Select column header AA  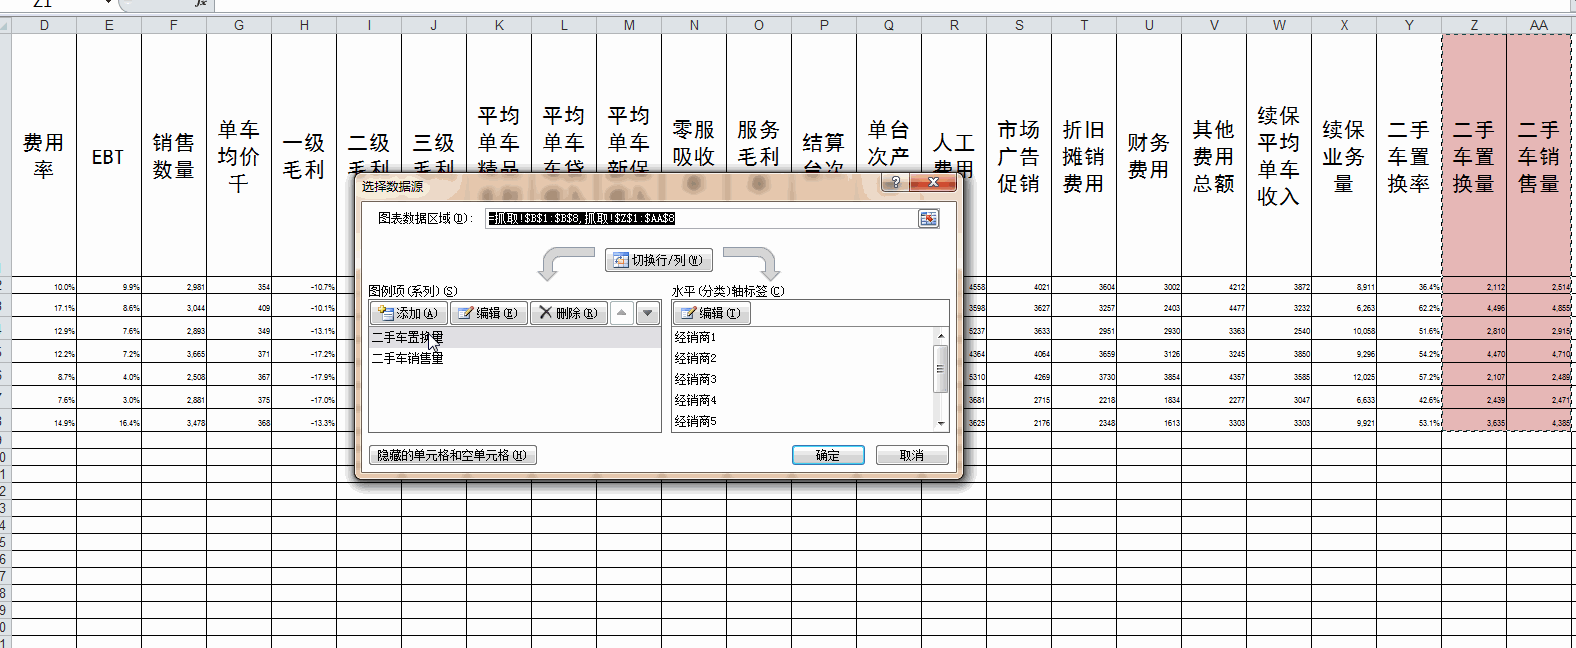pos(1538,25)
